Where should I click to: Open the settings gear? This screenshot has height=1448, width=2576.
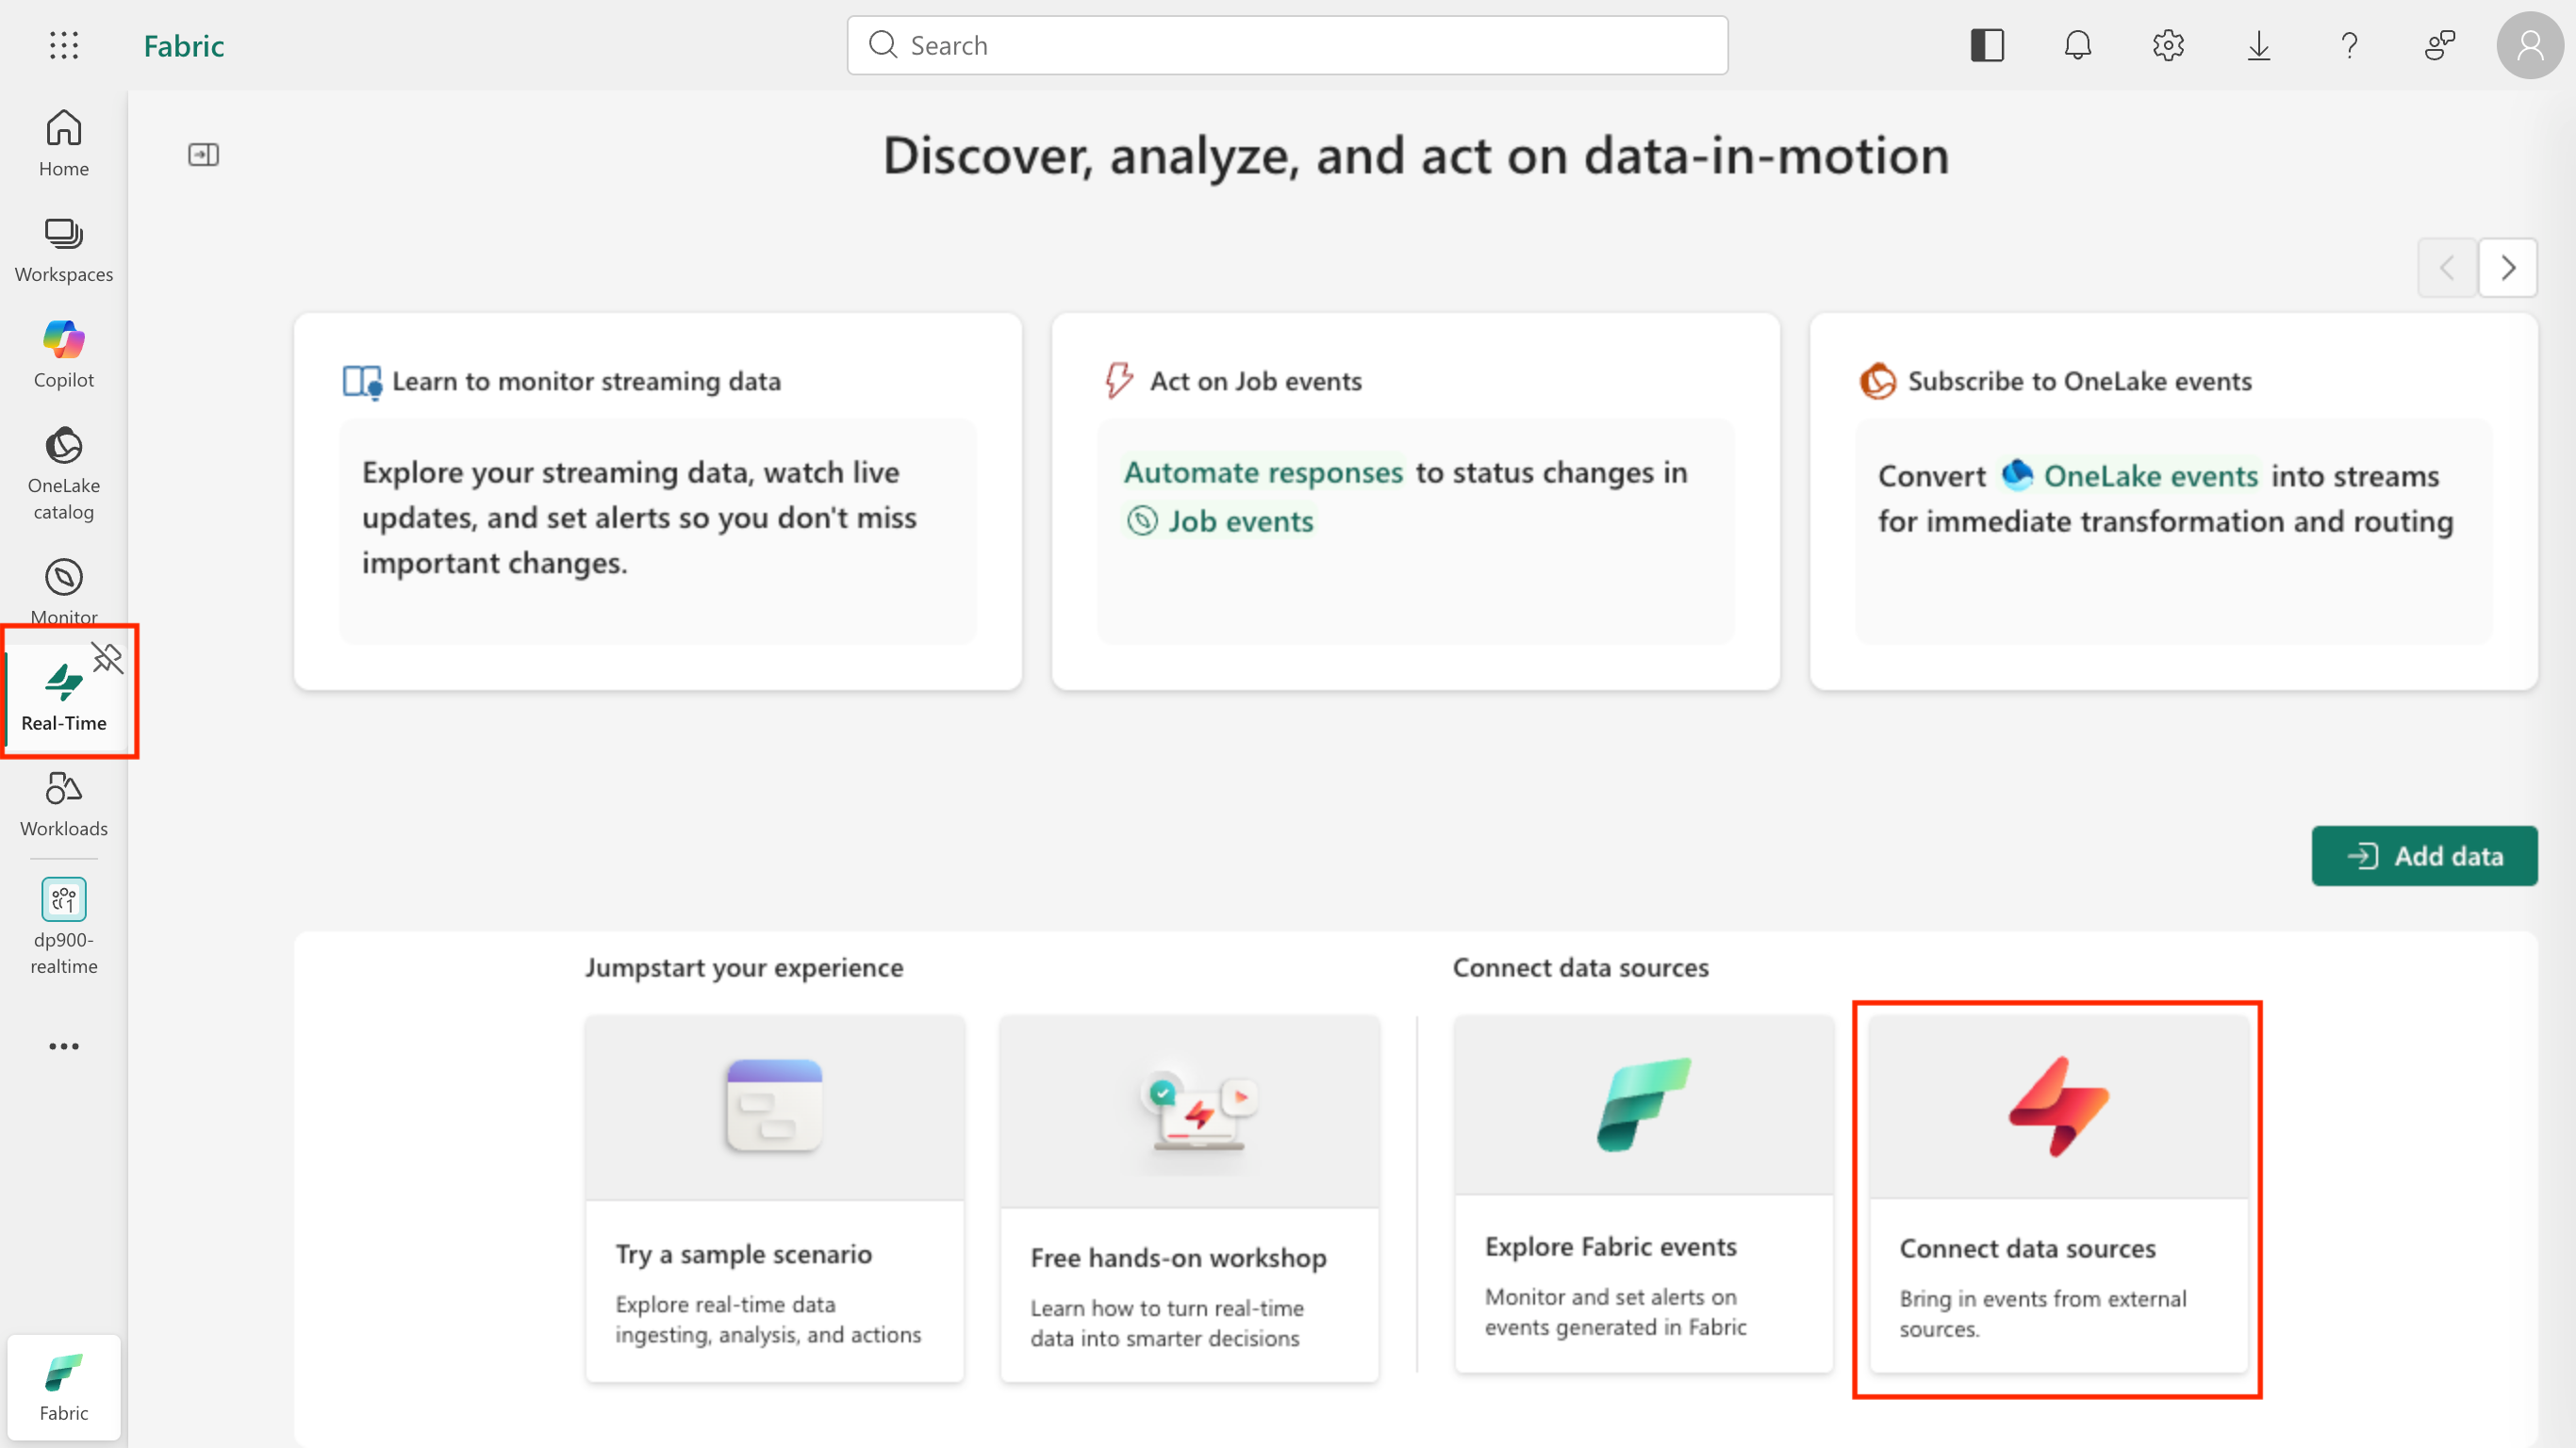[x=2168, y=45]
